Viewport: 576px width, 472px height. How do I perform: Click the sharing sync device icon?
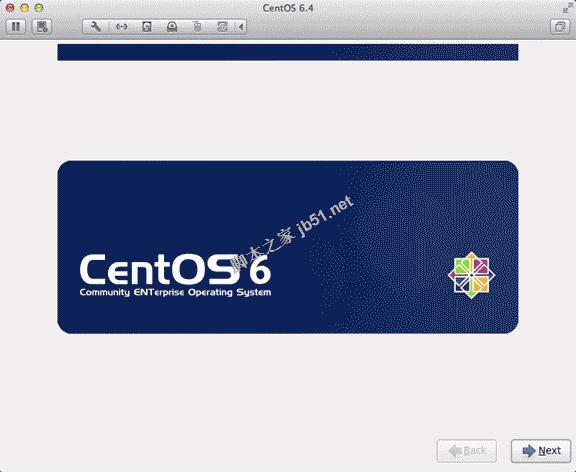pos(222,27)
